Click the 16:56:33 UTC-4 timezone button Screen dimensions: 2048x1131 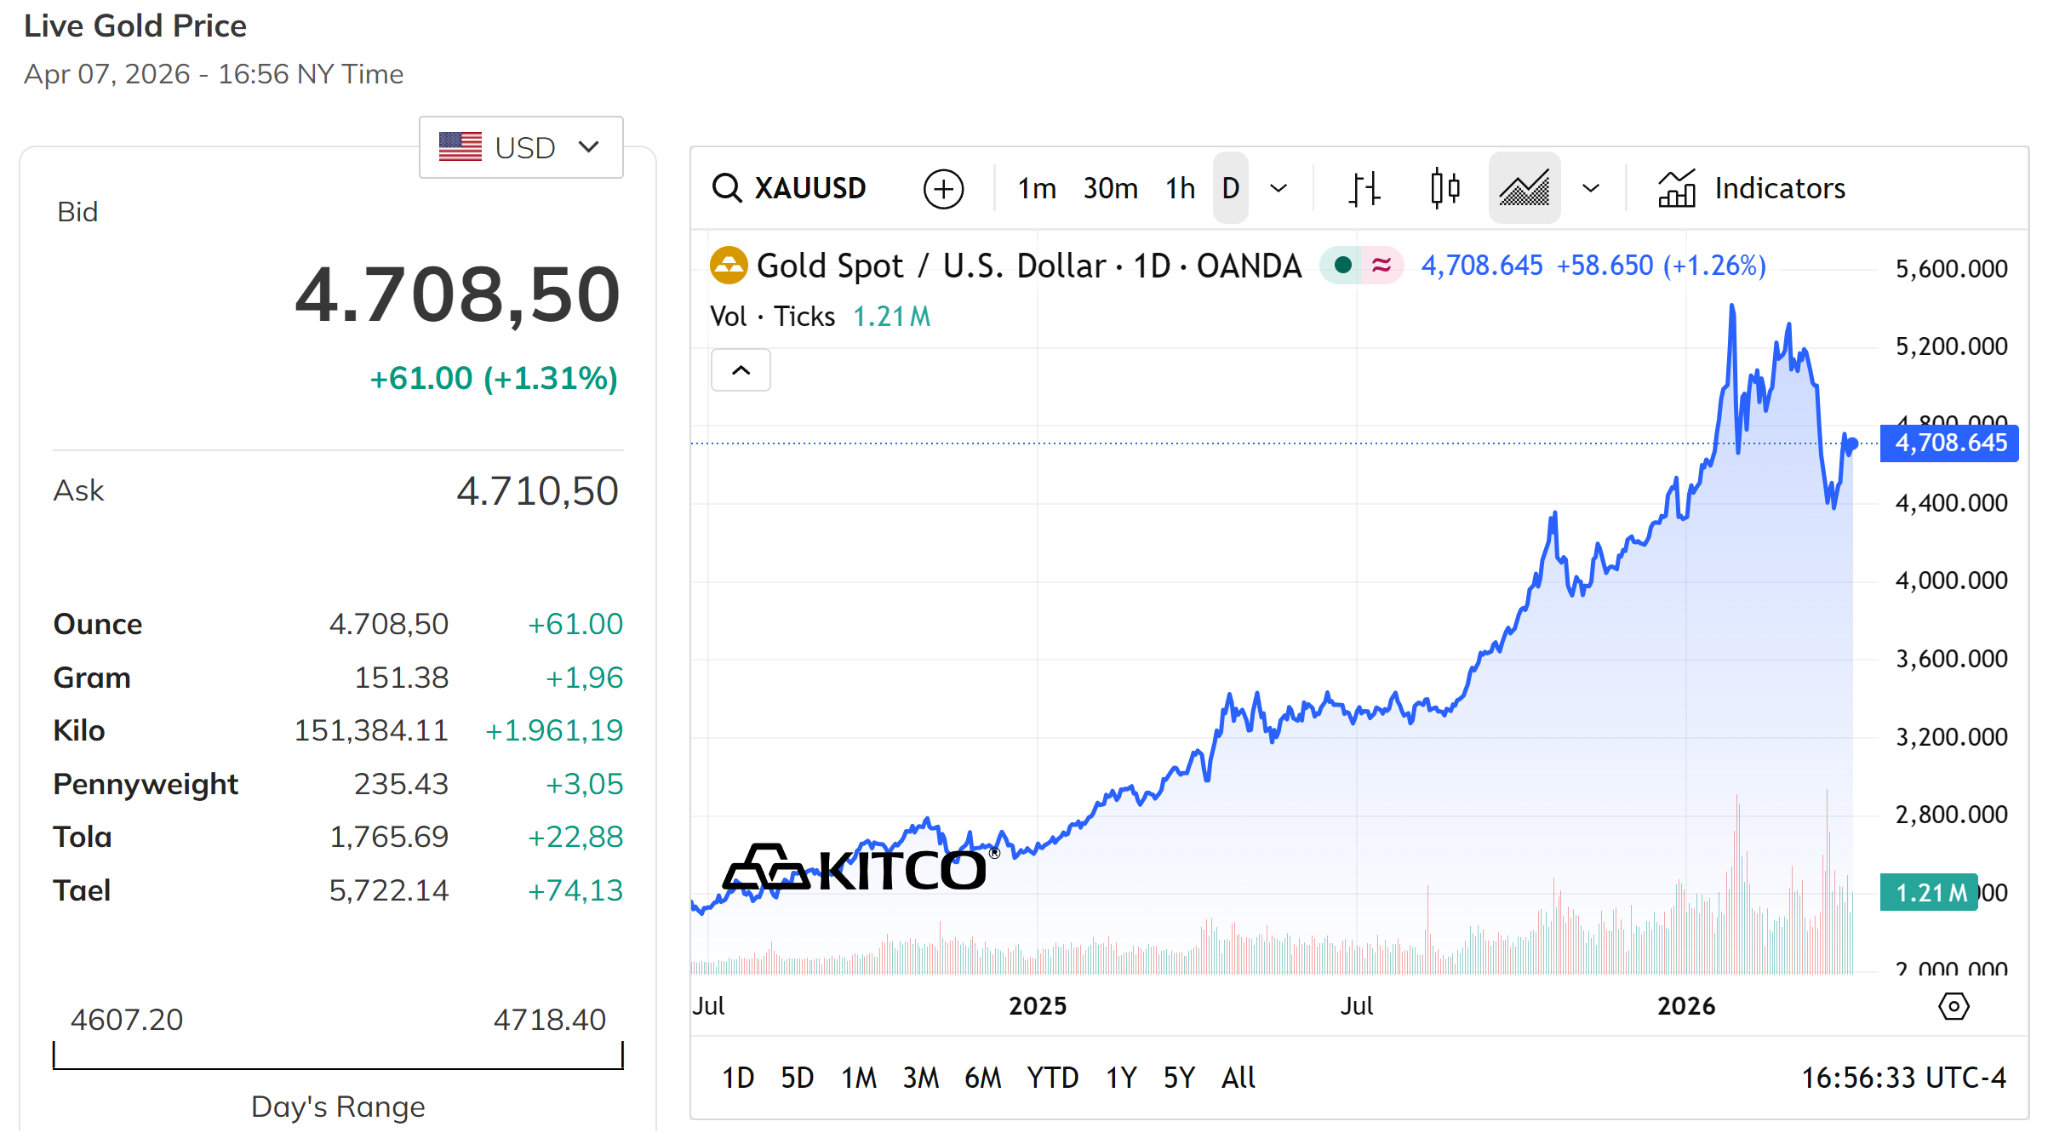(x=1903, y=1078)
